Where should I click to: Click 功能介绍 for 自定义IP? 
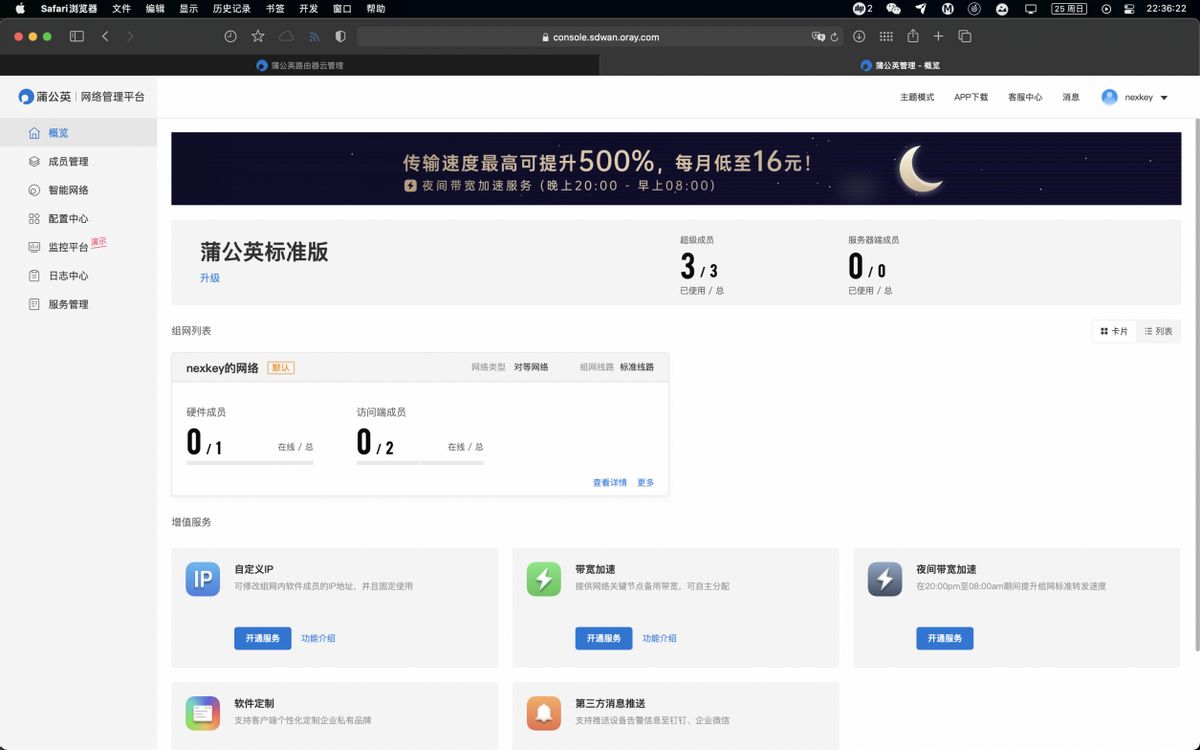pos(318,638)
